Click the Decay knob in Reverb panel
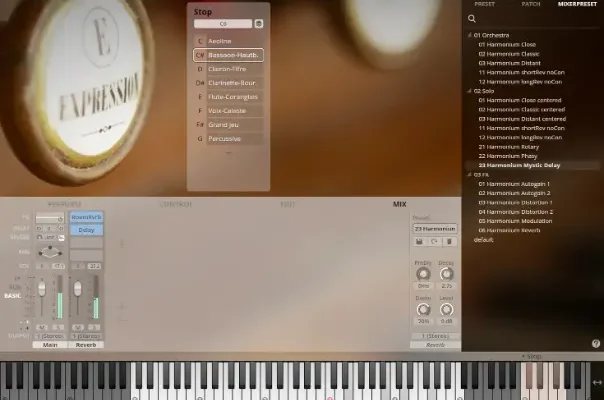 click(x=446, y=274)
